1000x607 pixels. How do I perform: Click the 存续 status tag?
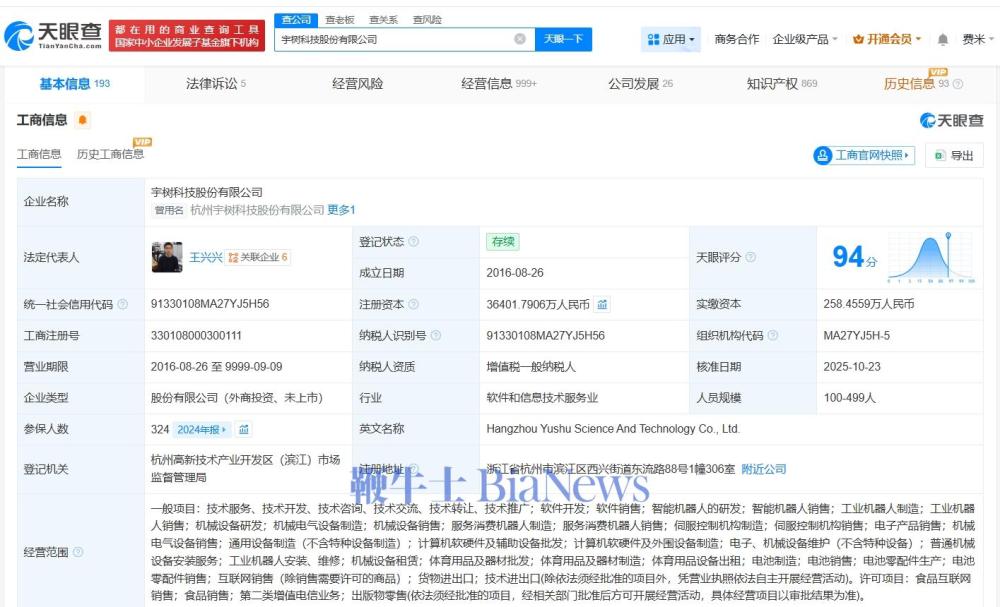pos(503,242)
